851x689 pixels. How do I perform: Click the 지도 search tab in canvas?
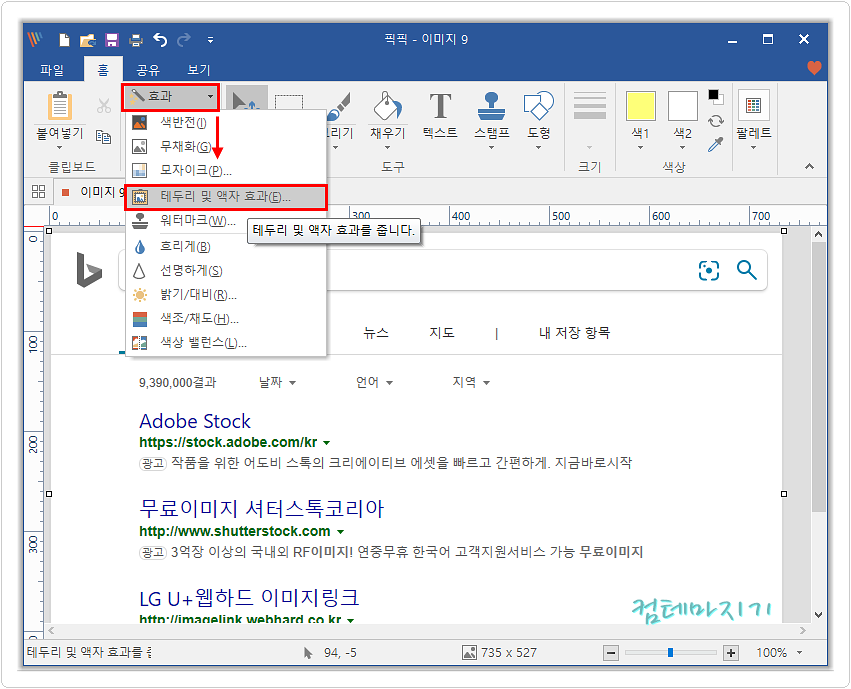tap(442, 333)
